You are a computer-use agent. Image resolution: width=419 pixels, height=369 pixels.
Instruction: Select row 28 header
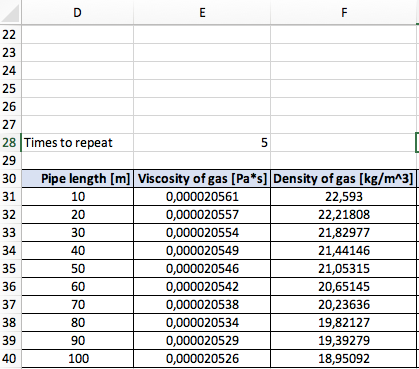click(x=10, y=143)
